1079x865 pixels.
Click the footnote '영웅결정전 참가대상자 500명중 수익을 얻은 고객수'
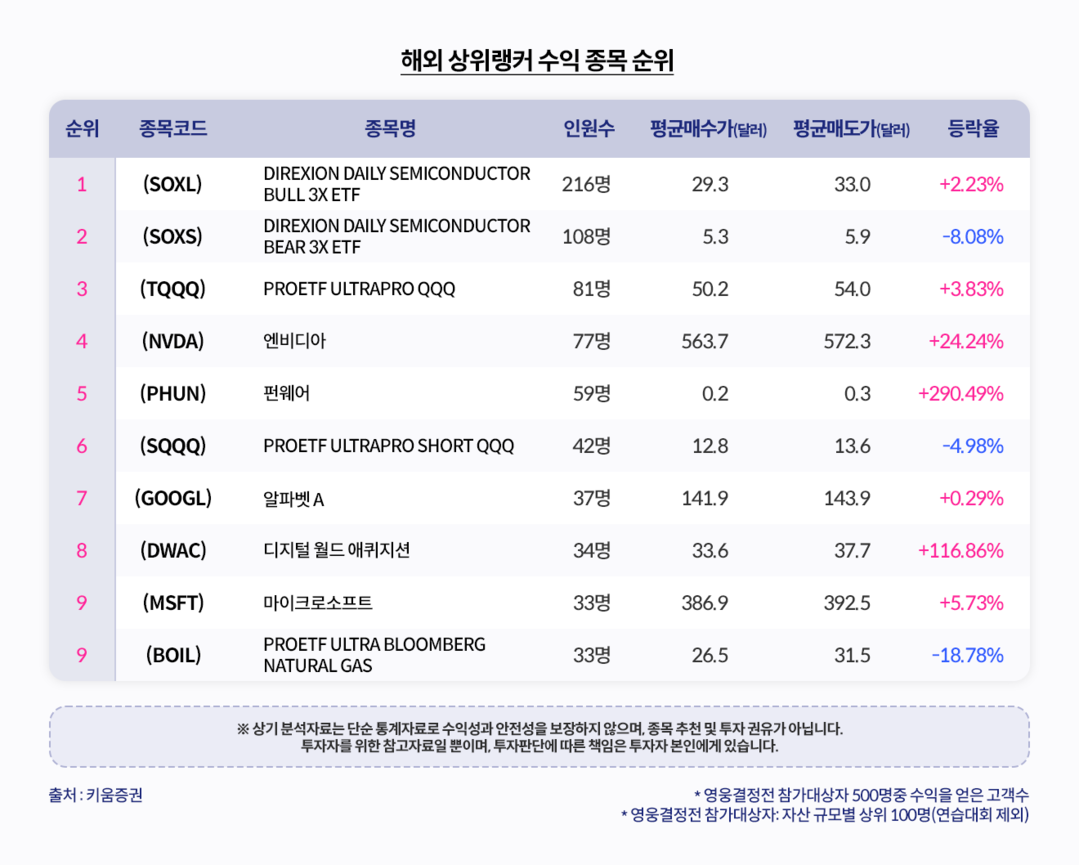(x=862, y=795)
